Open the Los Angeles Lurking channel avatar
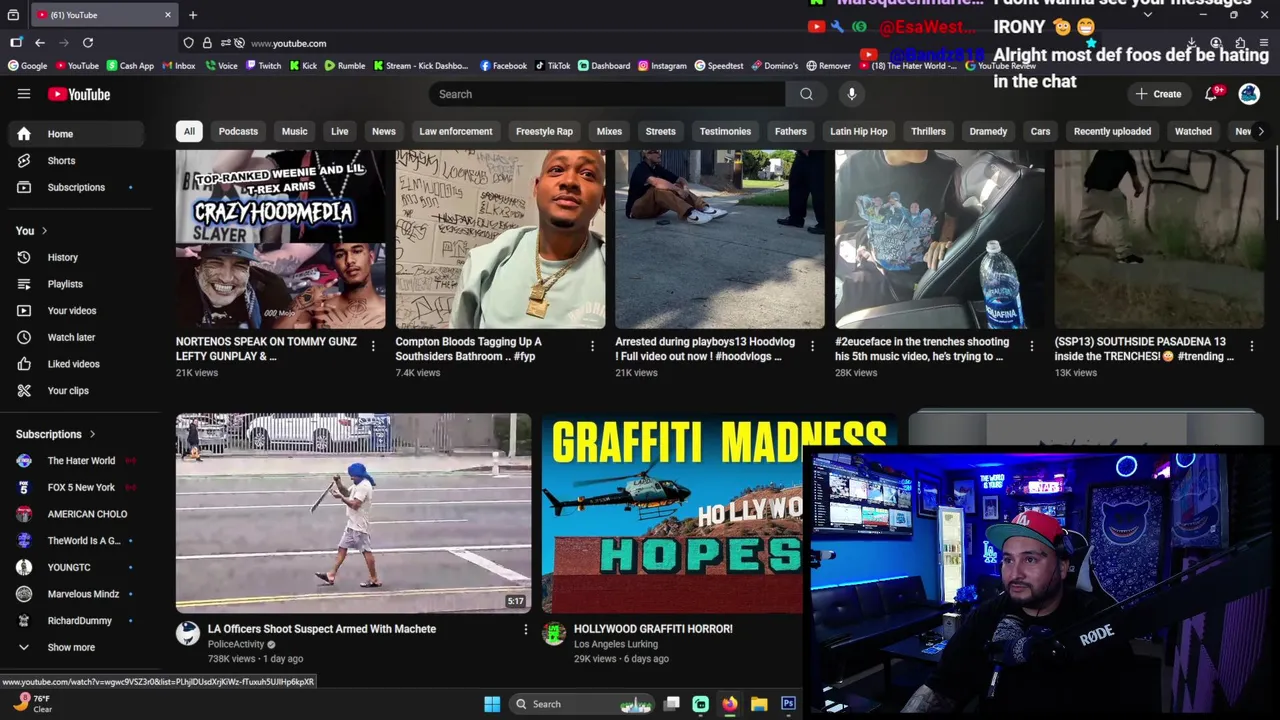The image size is (1280, 720). 554,633
